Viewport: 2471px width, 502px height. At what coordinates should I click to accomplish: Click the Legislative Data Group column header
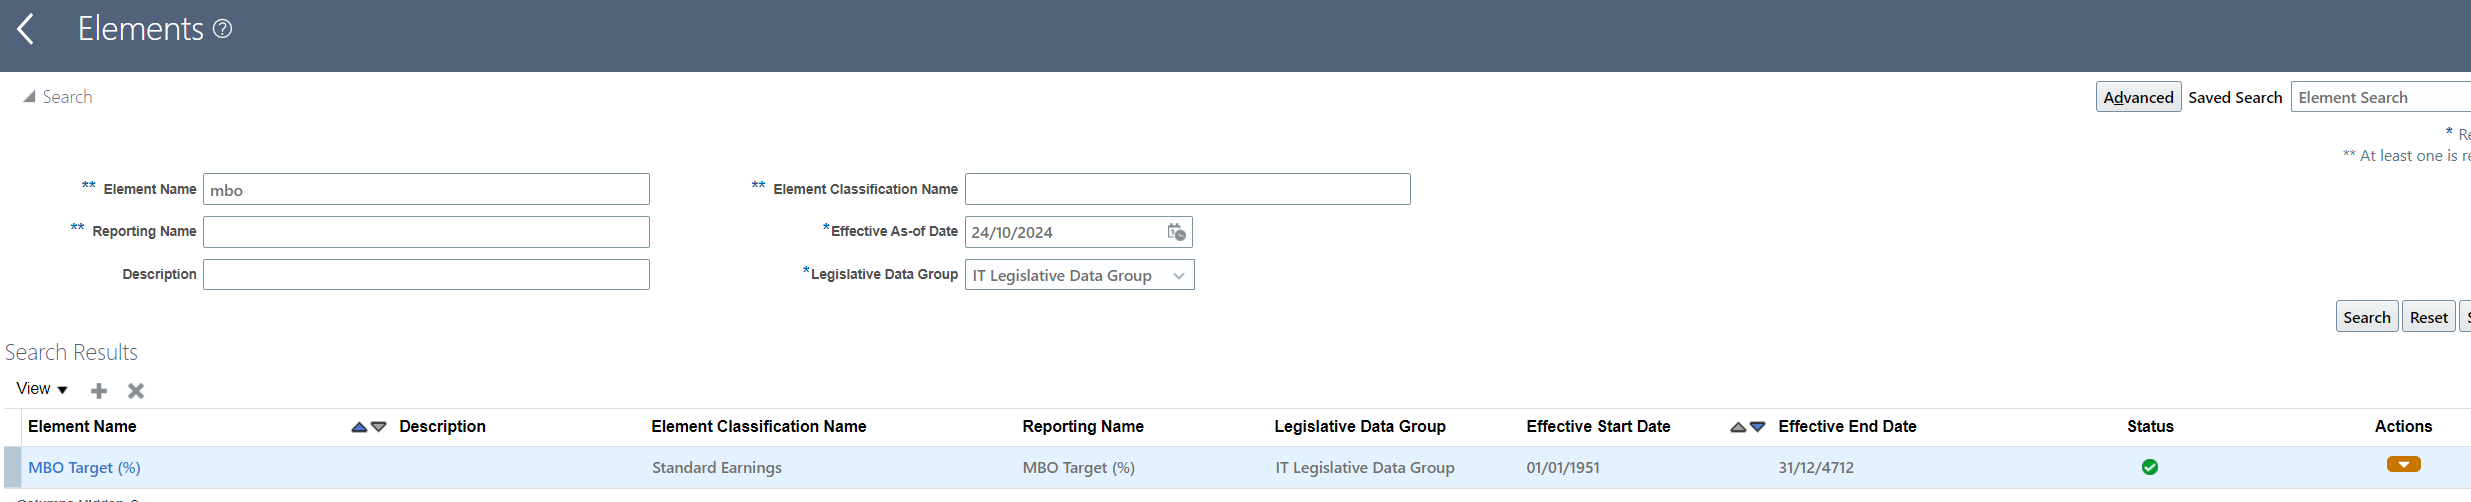point(1360,426)
